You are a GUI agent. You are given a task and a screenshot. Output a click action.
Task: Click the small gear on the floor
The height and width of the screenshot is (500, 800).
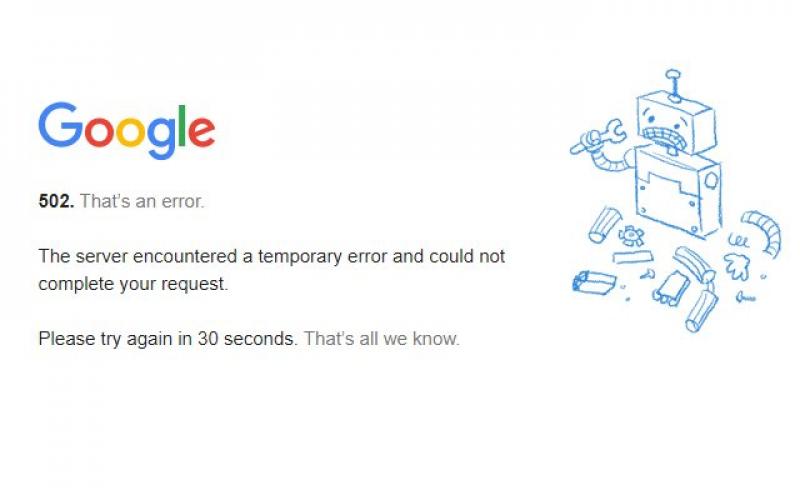[x=631, y=236]
